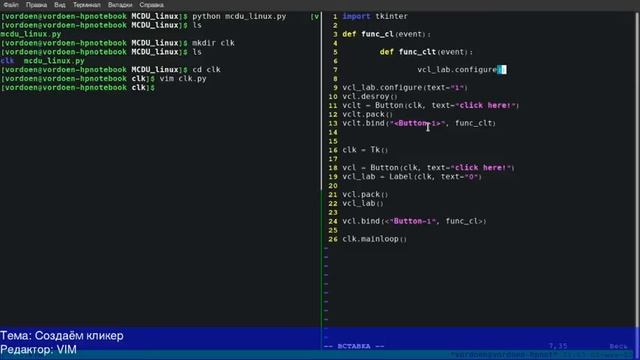This screenshot has width=640, height=360.
Task: Open the Вкладки menu
Action: pyautogui.click(x=120, y=5)
